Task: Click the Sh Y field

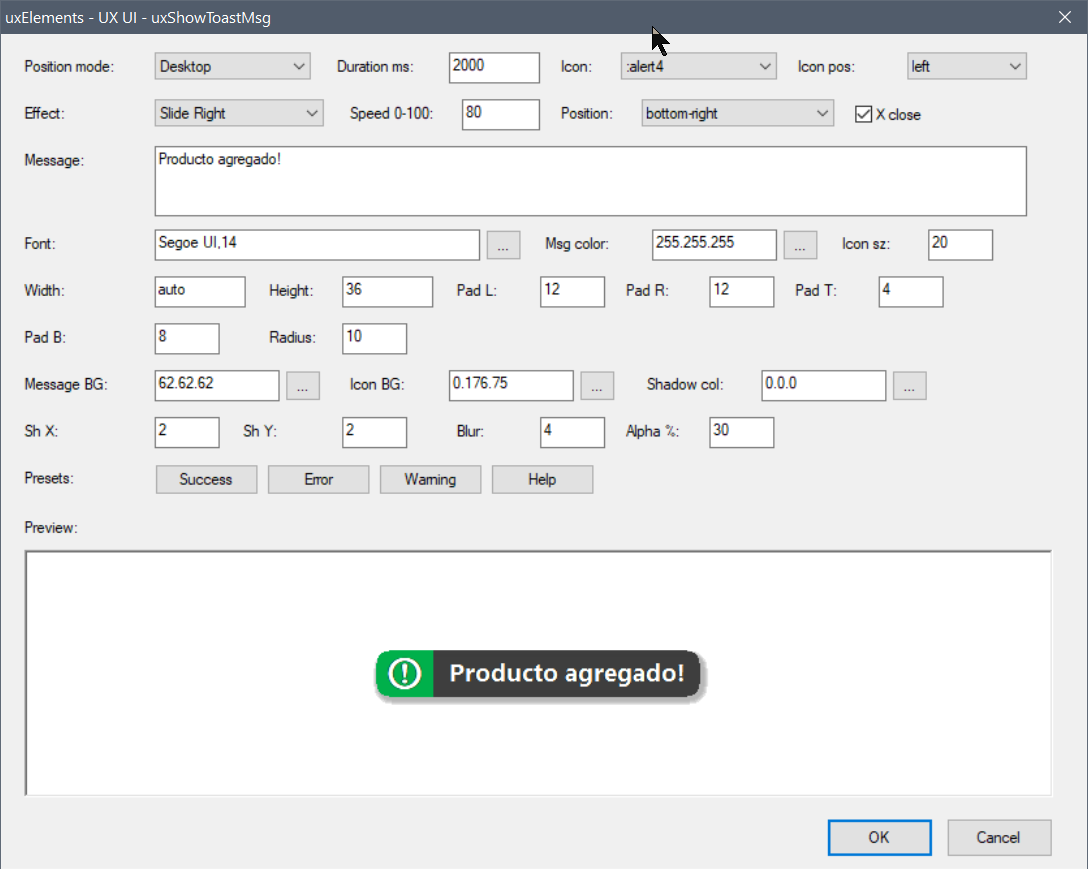Action: click(374, 432)
